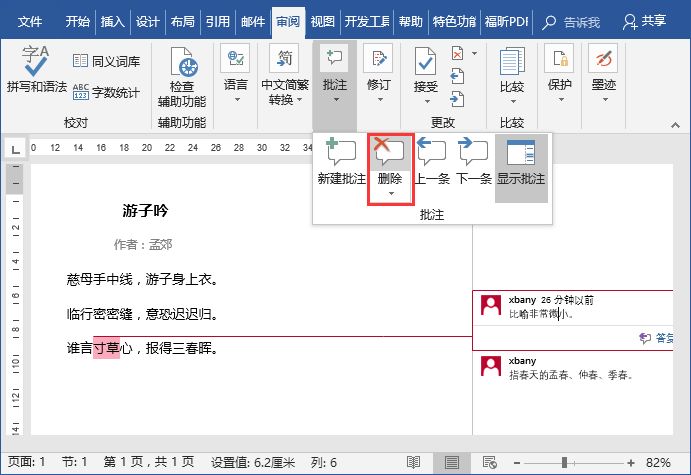
Task: Open Word Count (字数统计)
Action: point(106,92)
